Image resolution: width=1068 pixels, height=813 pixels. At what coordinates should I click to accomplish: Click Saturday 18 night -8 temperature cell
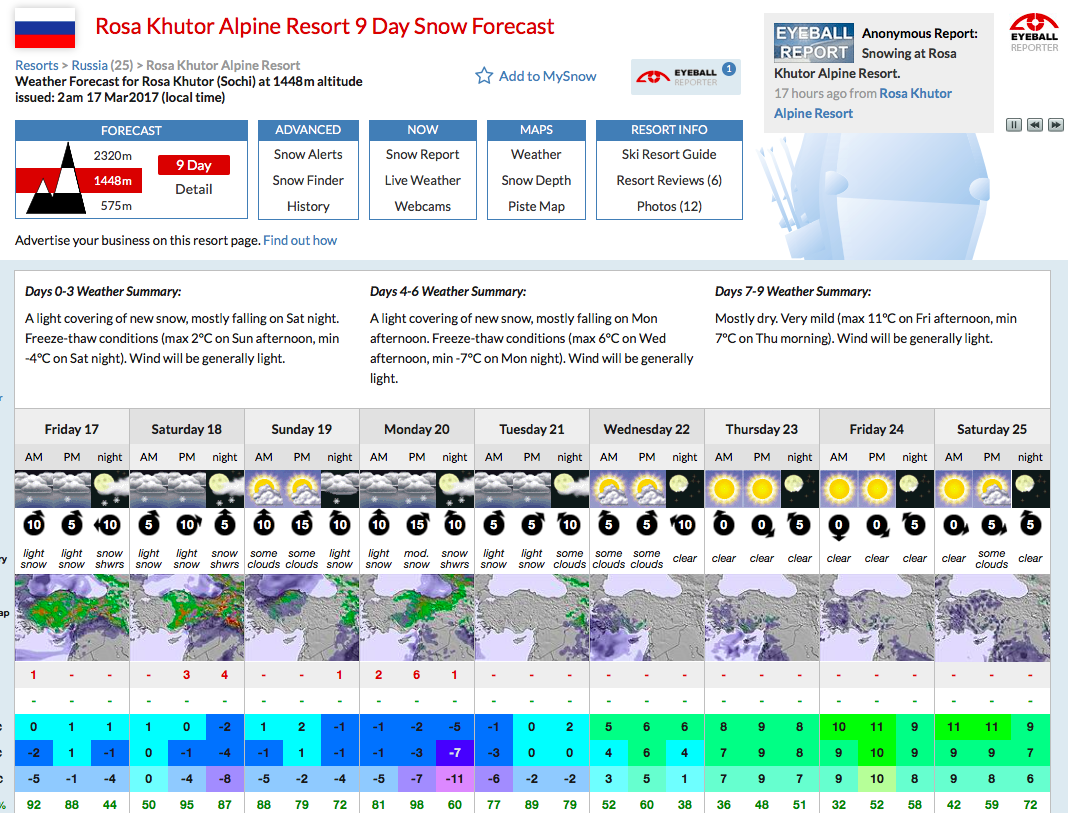coord(225,778)
